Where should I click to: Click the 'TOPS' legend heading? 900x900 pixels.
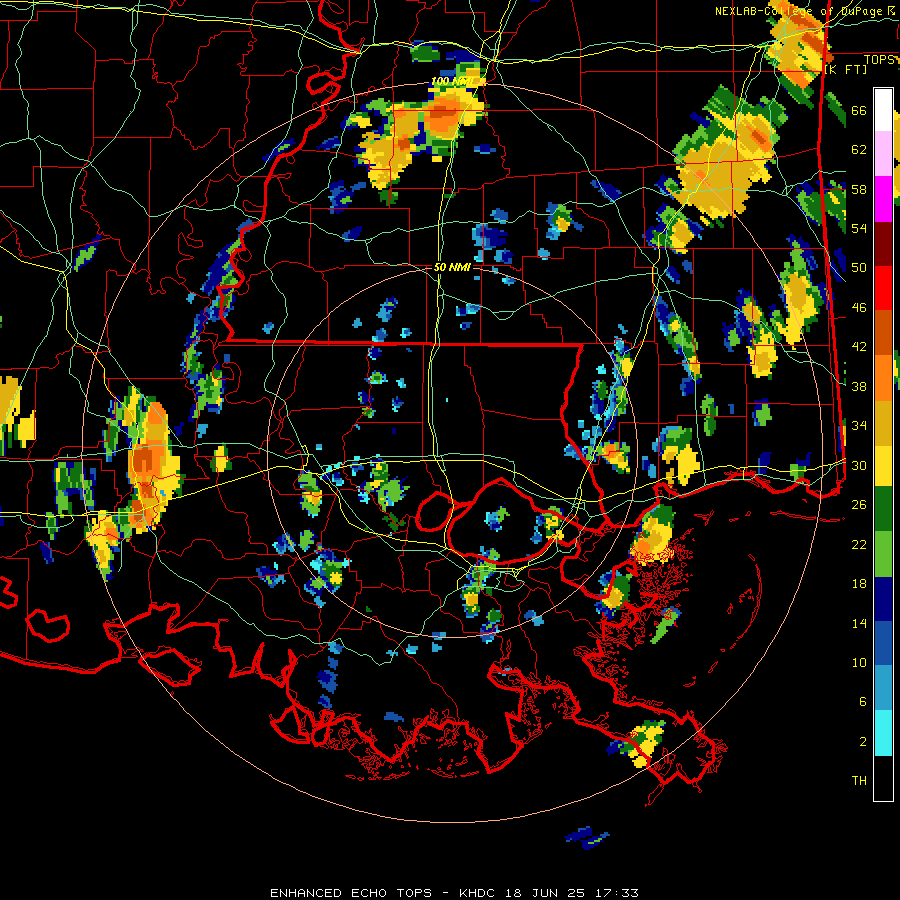pyautogui.click(x=879, y=60)
